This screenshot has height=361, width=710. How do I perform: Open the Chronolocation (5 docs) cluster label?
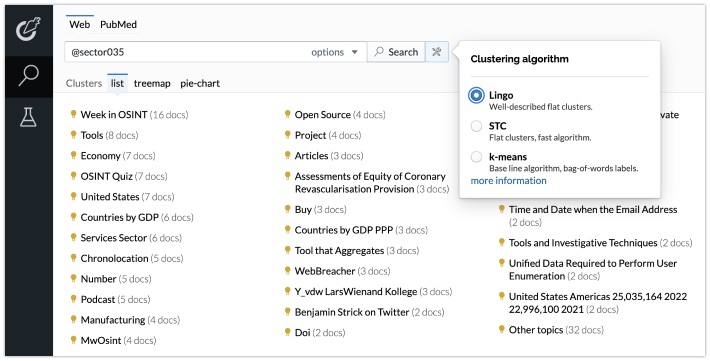[132, 258]
